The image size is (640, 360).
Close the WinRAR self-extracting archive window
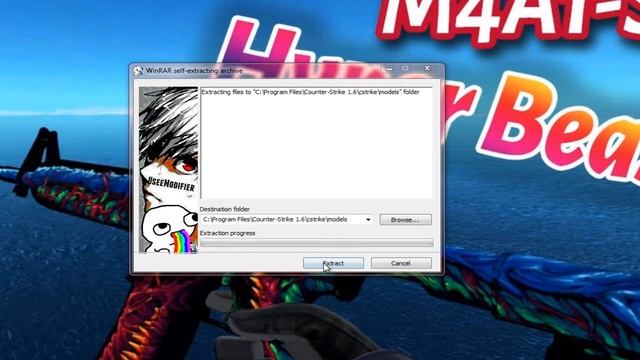[427, 69]
